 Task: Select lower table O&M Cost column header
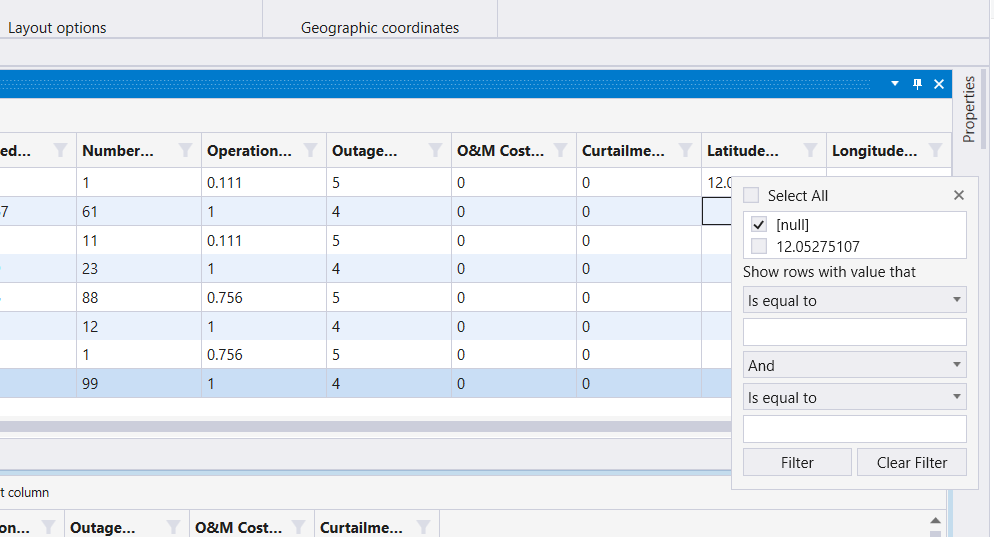pos(238,527)
